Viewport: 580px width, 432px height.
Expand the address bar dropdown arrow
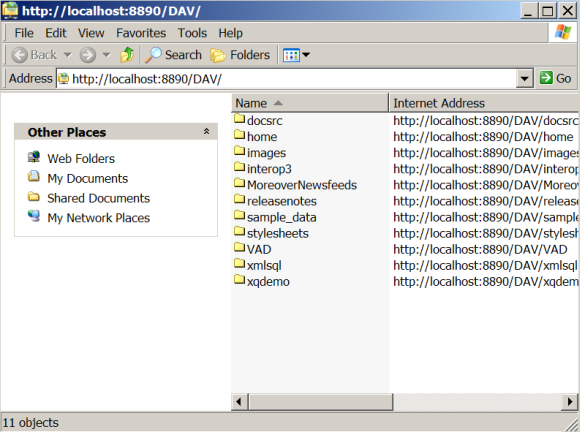[x=525, y=78]
